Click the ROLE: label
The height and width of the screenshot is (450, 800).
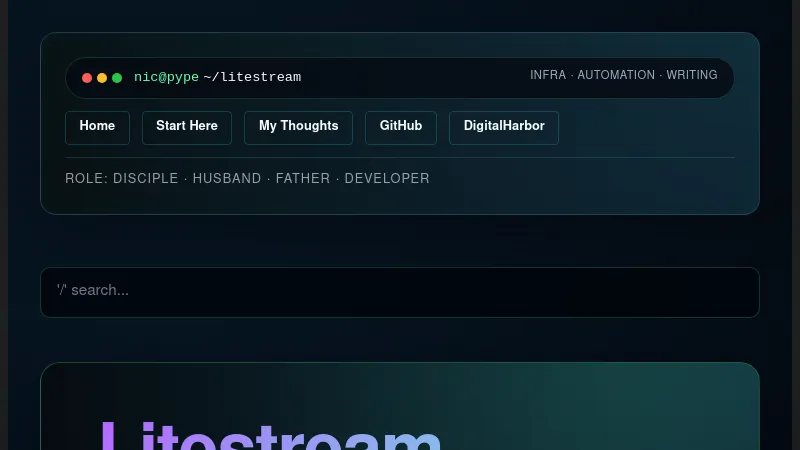point(86,179)
